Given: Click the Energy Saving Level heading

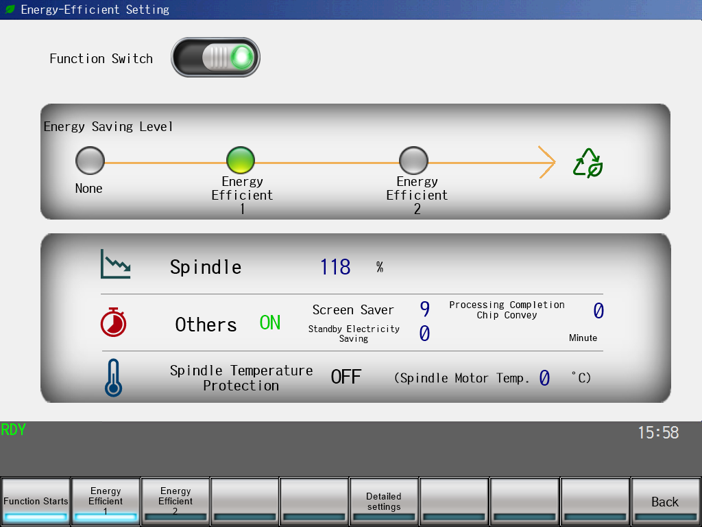Looking at the screenshot, I should coord(108,127).
